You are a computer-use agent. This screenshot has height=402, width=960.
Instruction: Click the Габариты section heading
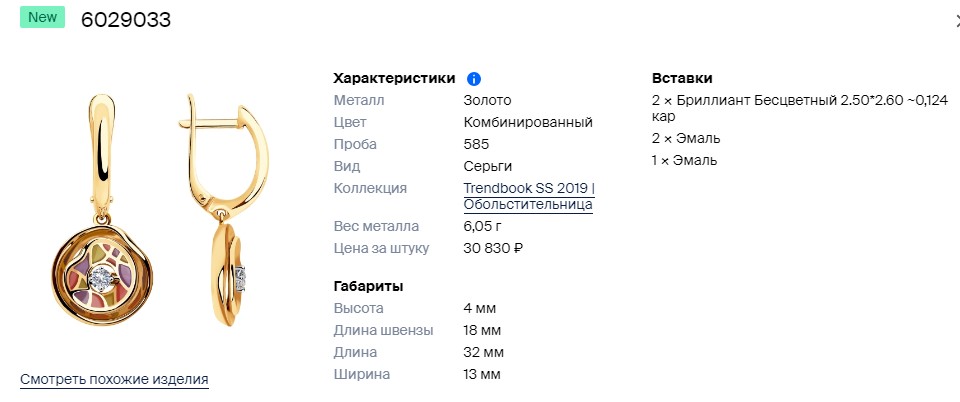coord(368,286)
